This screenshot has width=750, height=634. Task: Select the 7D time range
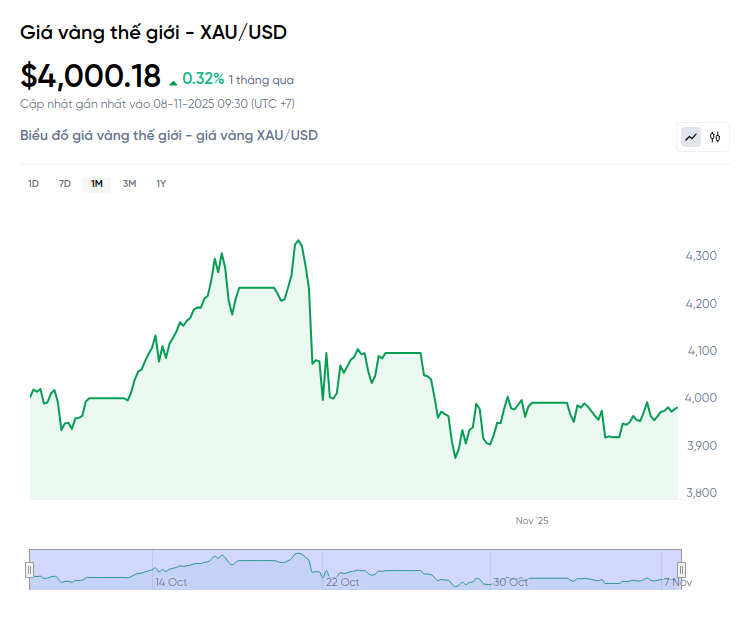pos(65,183)
